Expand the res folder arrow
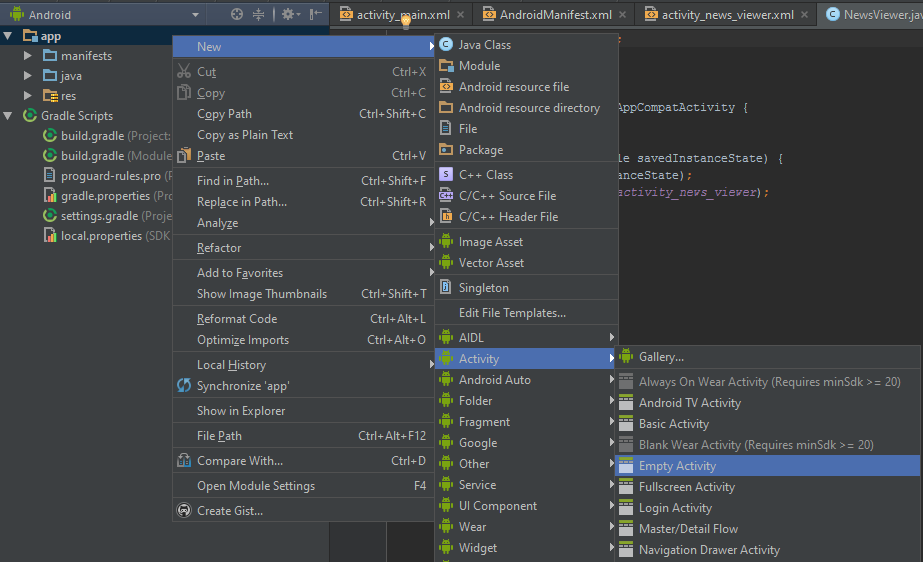Screen dimensions: 923x562 (x=28, y=96)
